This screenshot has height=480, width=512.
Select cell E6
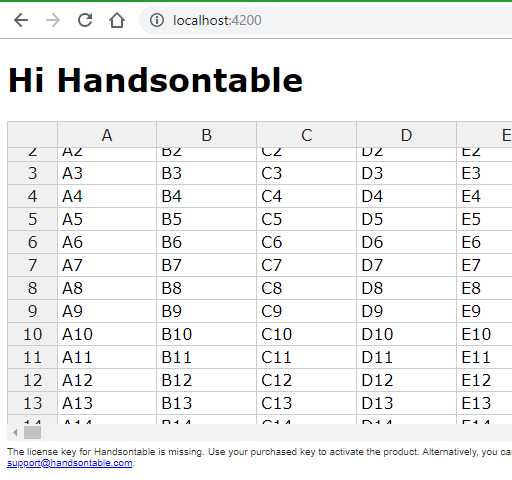[485, 242]
